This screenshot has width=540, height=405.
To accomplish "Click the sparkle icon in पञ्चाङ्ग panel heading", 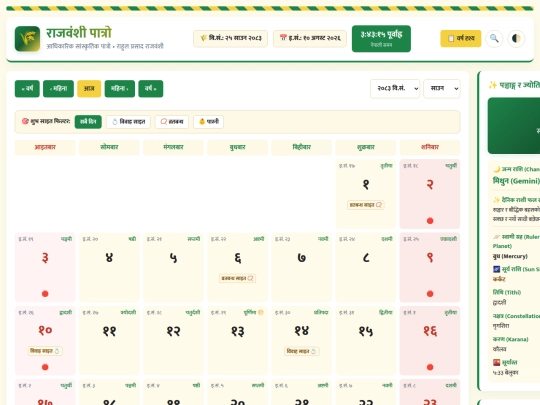I will (493, 85).
